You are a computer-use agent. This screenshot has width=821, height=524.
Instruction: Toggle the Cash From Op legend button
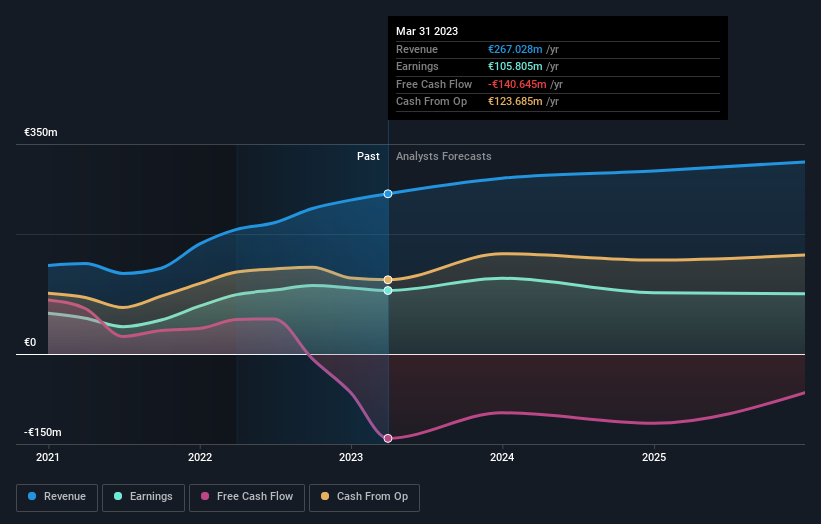[364, 497]
